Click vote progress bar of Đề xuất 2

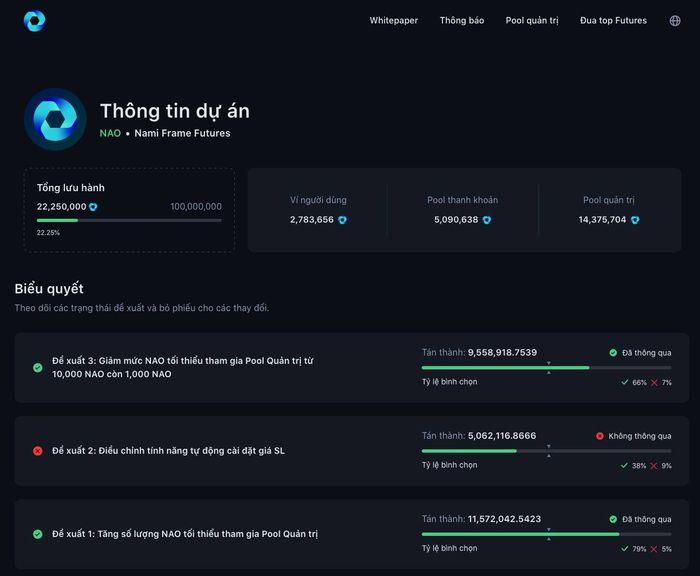tap(546, 451)
